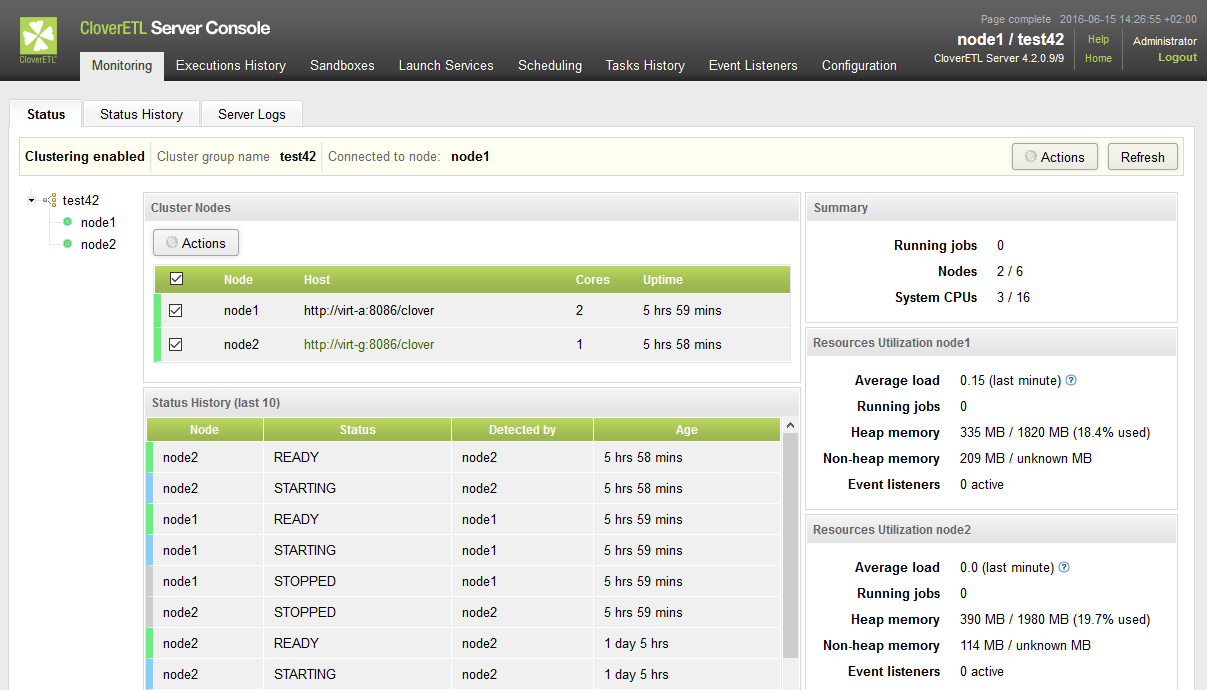Click node1 green status dot in tree
Viewport: 1207px width, 690px height.
coord(67,222)
